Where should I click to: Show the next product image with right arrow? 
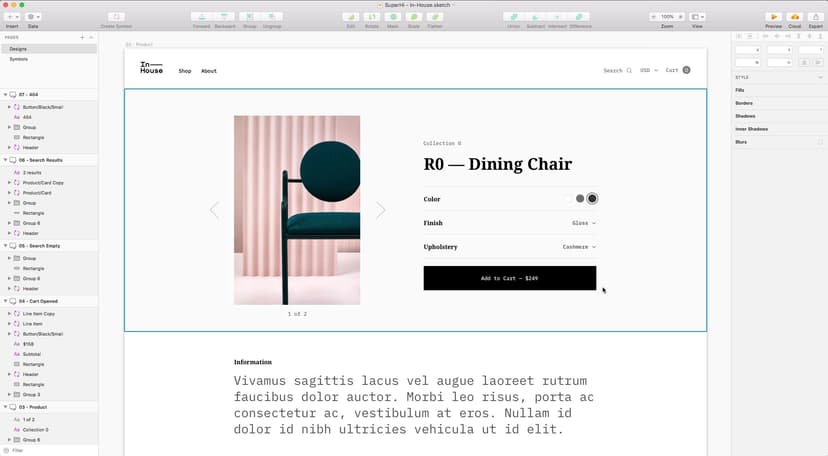(x=380, y=210)
